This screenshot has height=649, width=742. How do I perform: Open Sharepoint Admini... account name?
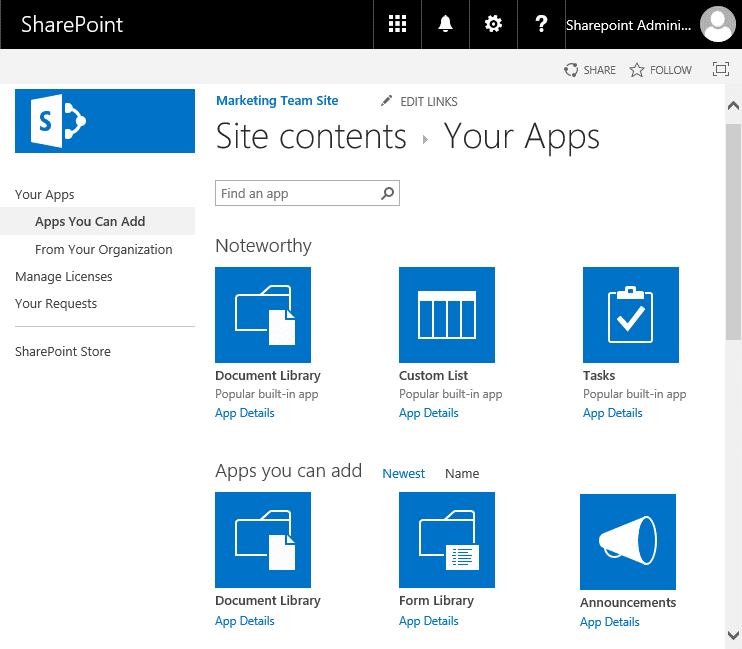(x=628, y=25)
